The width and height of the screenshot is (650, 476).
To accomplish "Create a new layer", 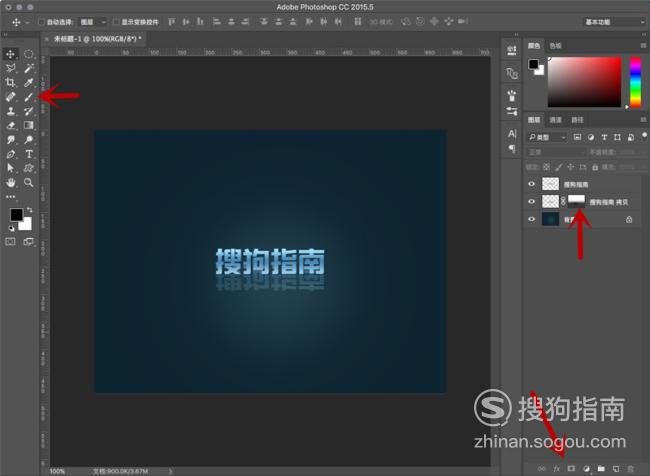I will coord(616,469).
